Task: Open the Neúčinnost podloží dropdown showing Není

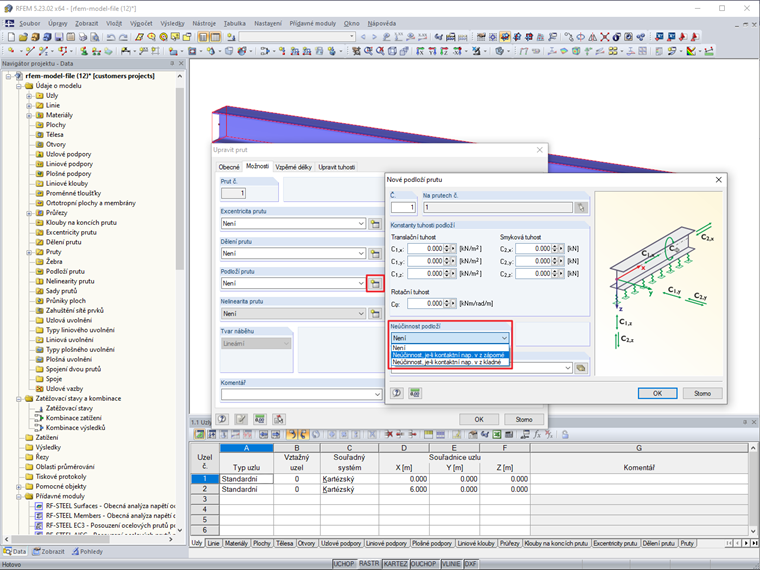Action: point(450,338)
